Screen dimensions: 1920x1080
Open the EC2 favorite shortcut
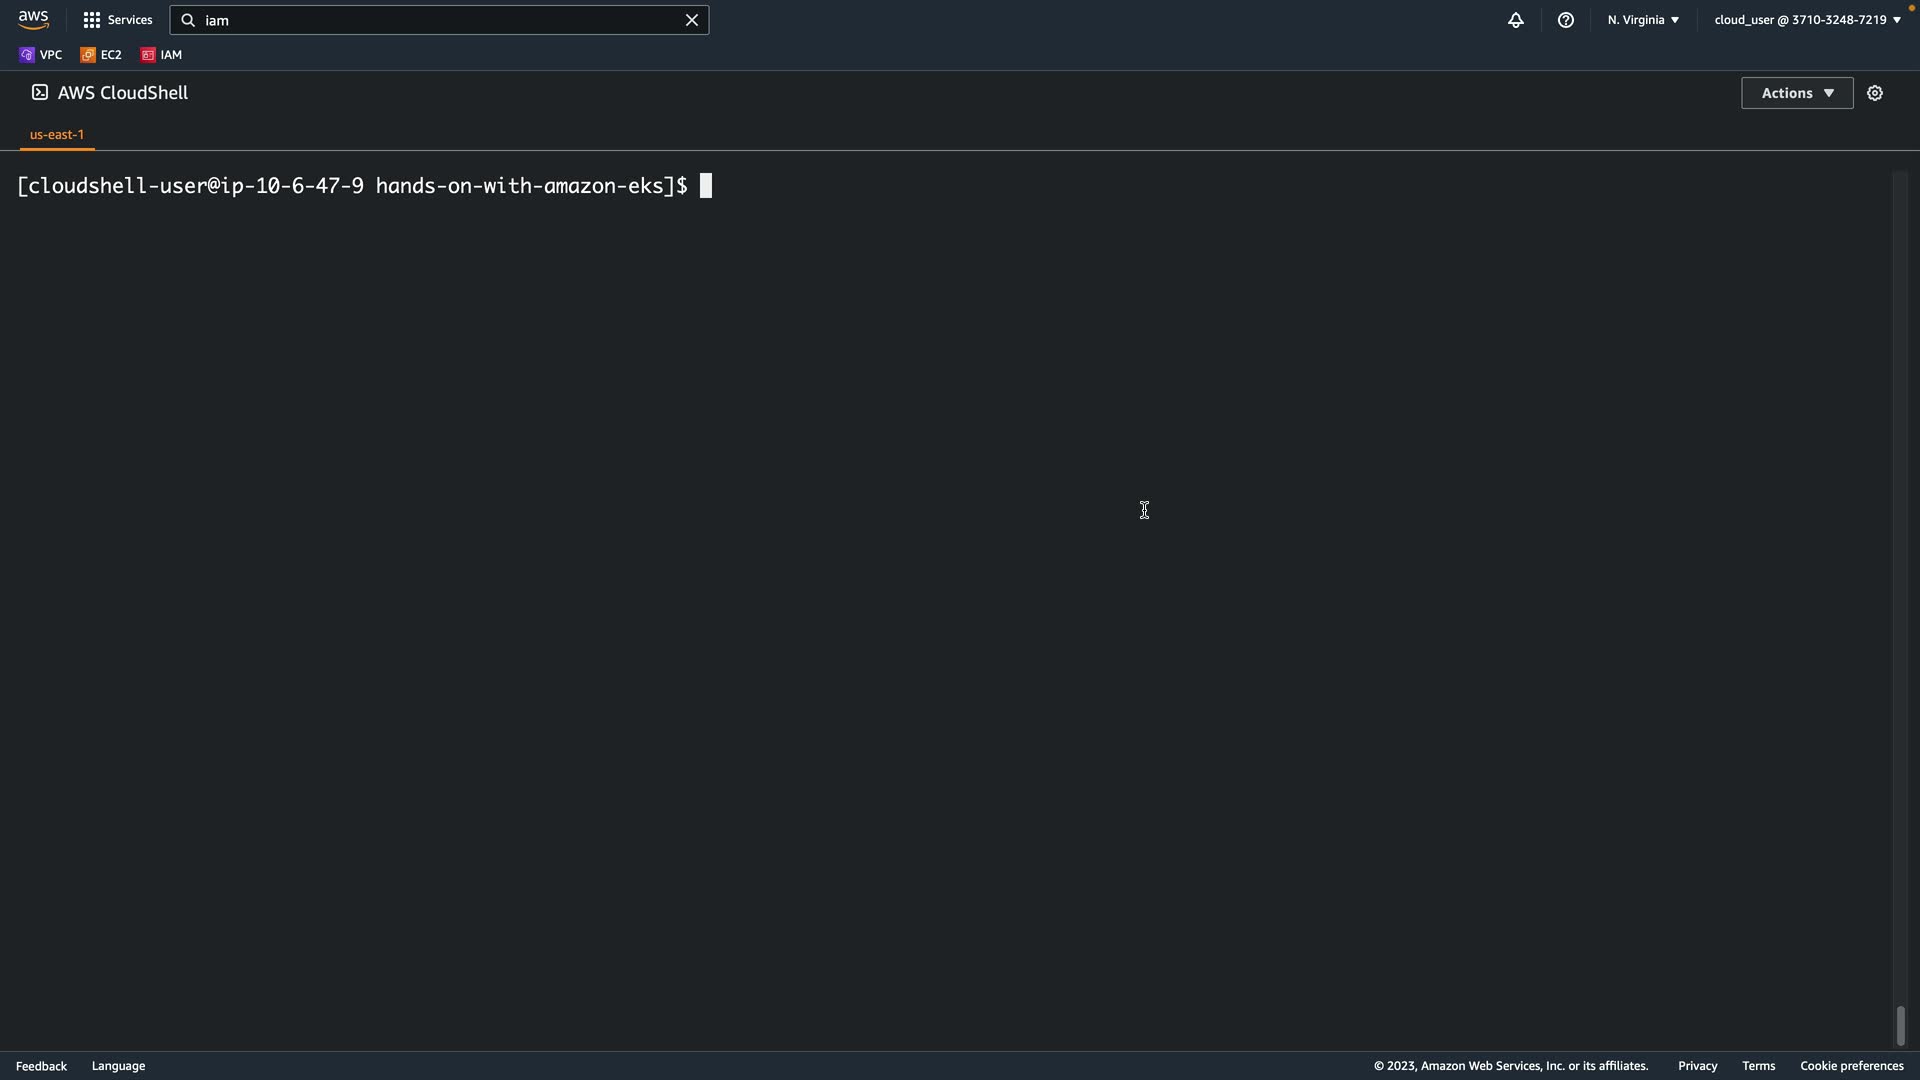pyautogui.click(x=101, y=55)
